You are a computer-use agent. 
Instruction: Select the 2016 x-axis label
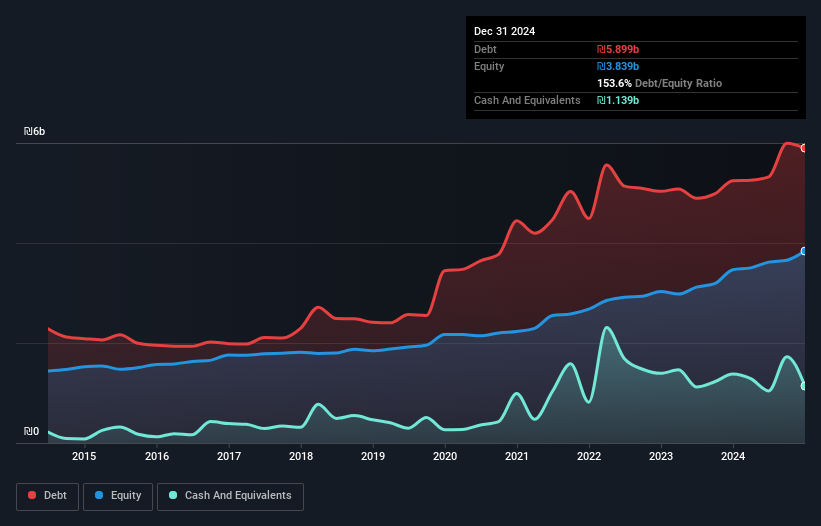157,456
